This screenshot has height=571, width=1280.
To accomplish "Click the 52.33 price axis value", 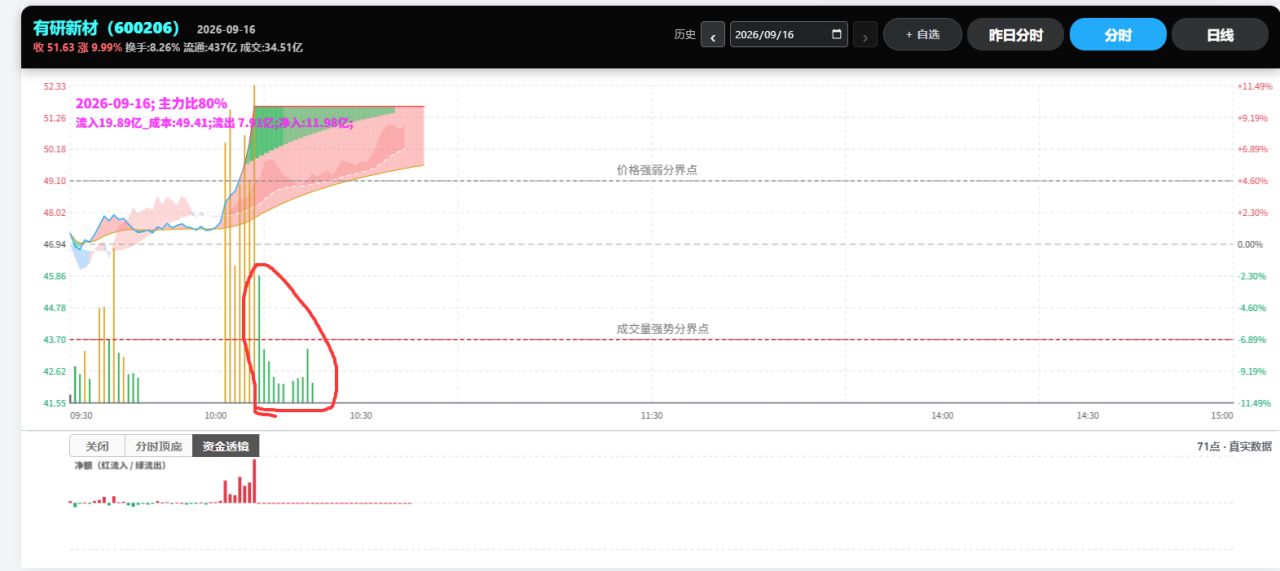I will 55,87.
